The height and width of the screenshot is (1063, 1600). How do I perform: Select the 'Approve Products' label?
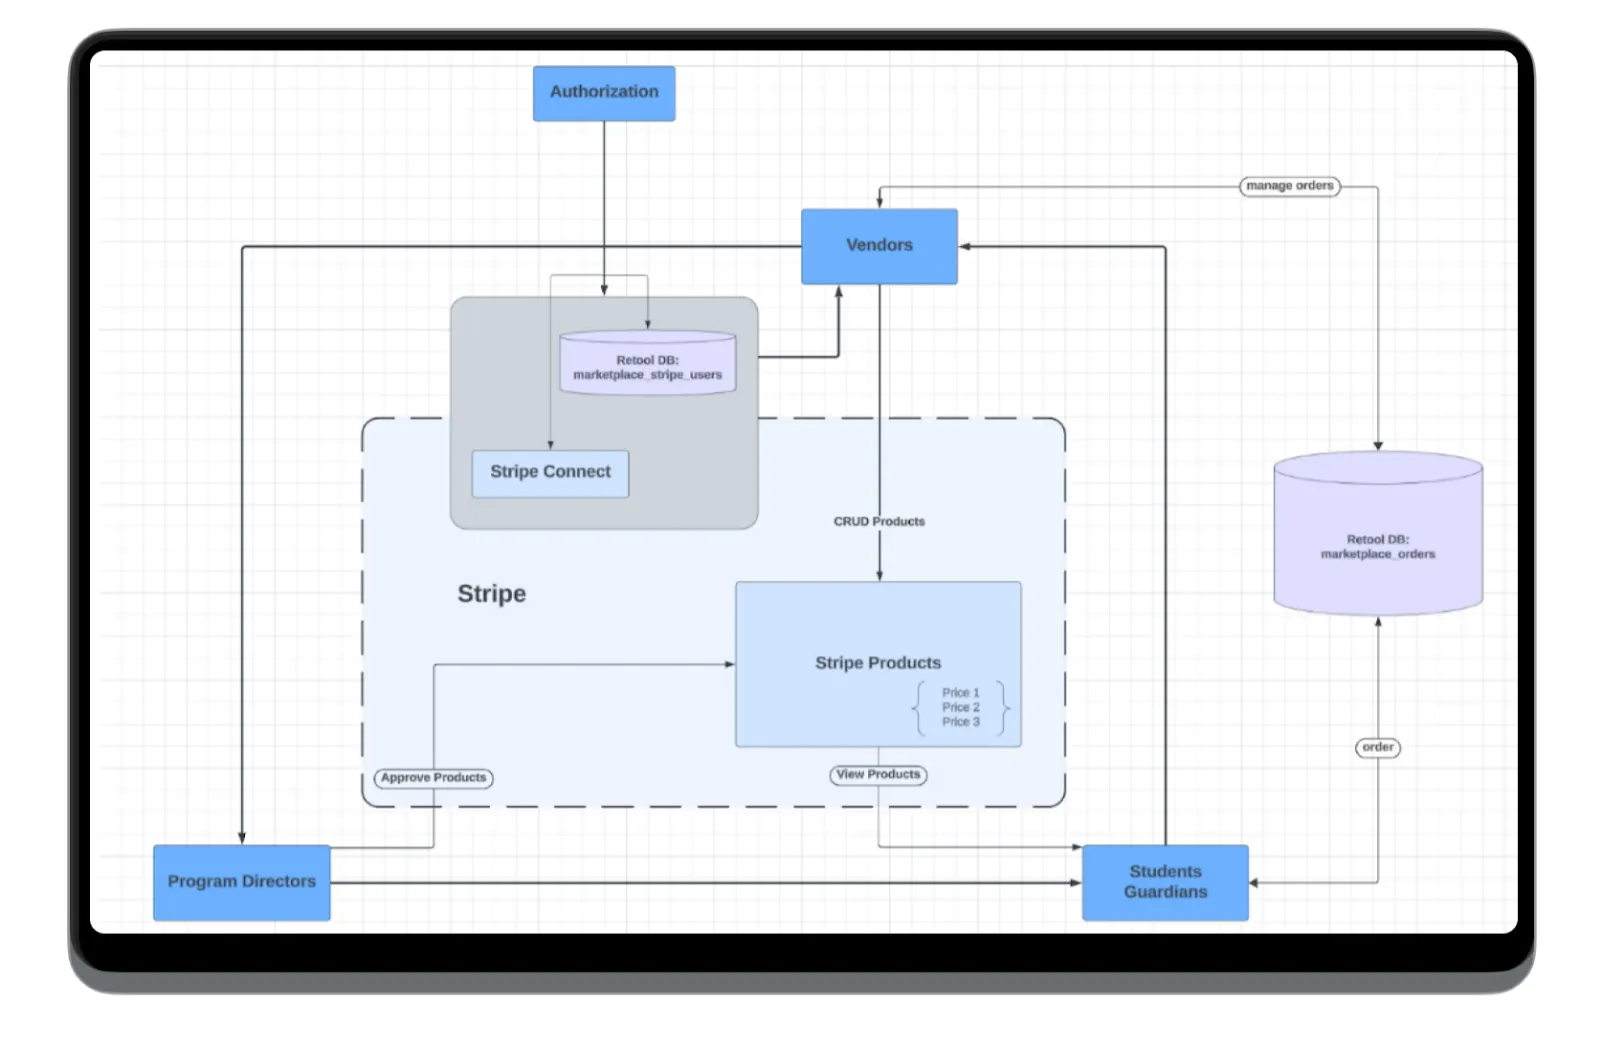point(433,778)
